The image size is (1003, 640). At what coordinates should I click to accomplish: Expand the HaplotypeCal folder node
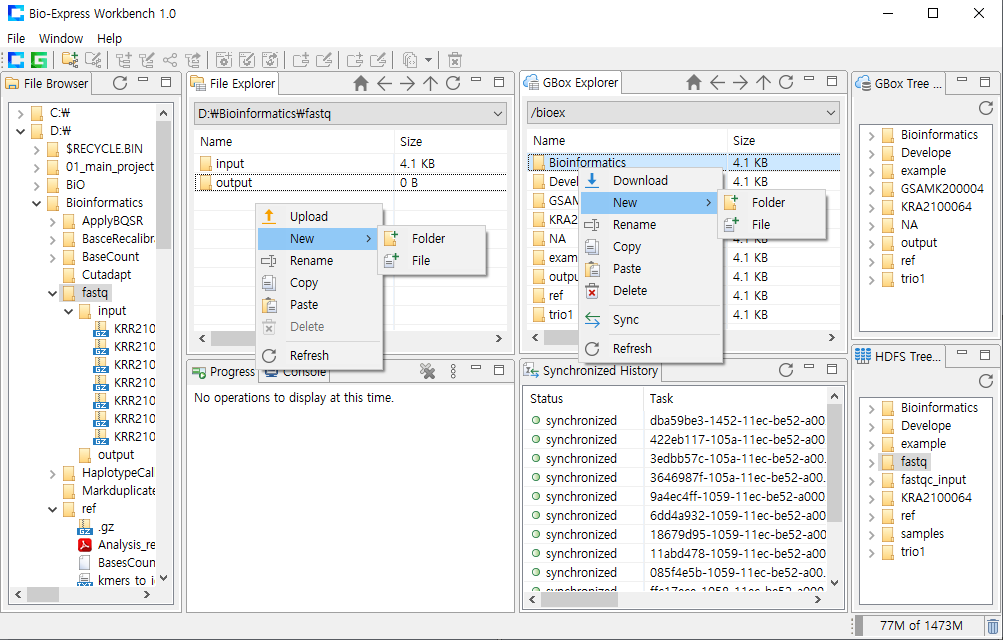52,473
